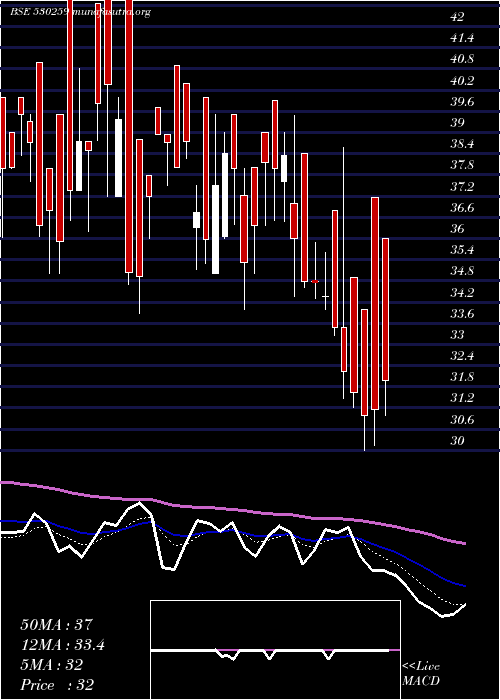Click the <<Live MACD label
This screenshot has width=500, height=700.
[x=421, y=674]
